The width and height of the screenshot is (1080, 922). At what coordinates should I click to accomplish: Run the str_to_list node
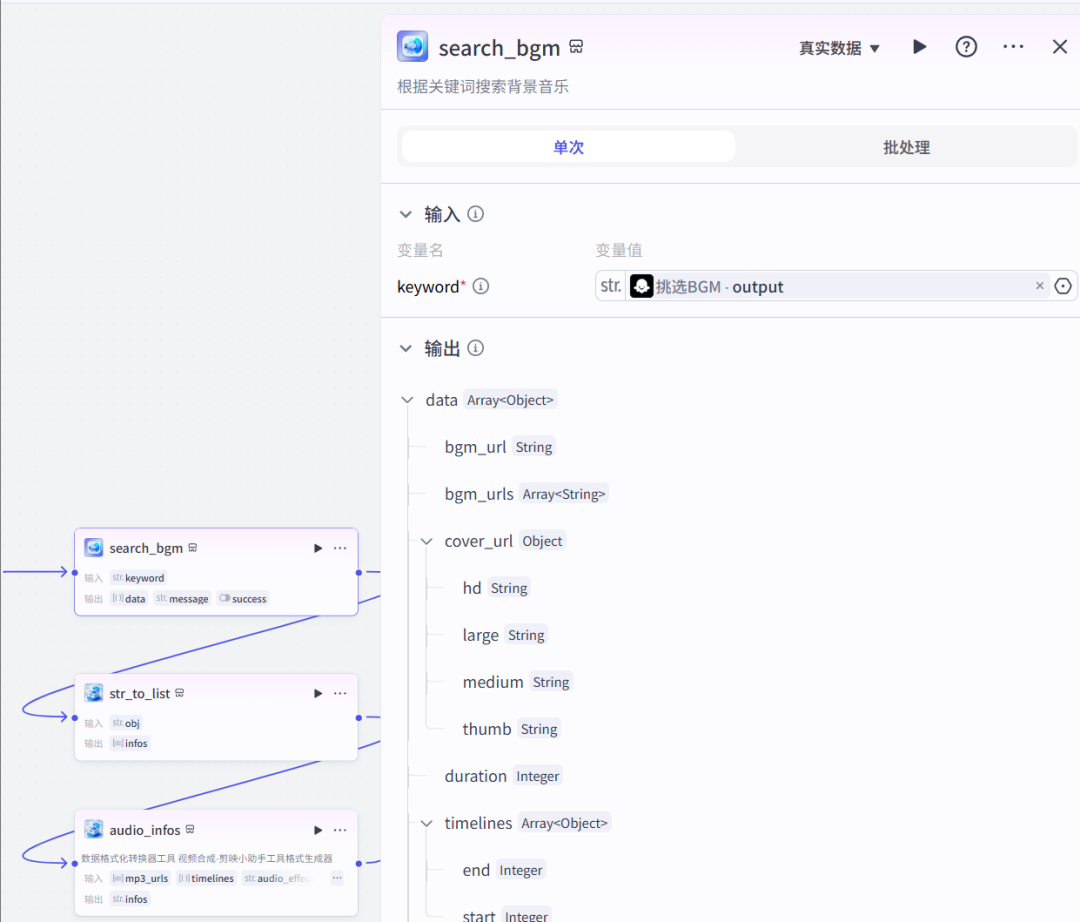click(318, 693)
